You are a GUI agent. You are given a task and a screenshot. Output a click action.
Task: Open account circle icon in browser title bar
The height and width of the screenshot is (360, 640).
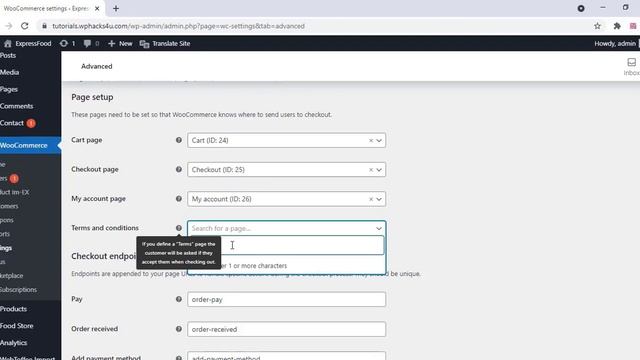581,8
